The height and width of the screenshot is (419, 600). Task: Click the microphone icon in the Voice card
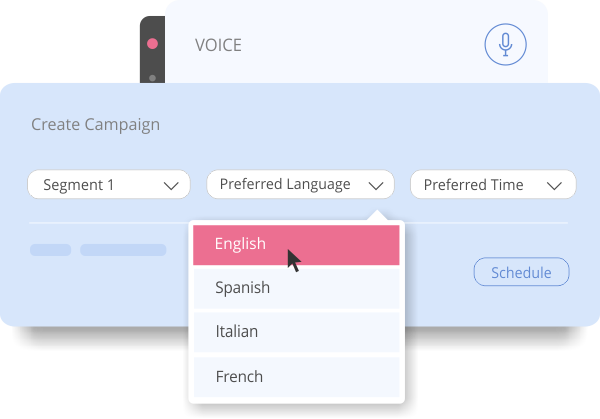tap(505, 45)
